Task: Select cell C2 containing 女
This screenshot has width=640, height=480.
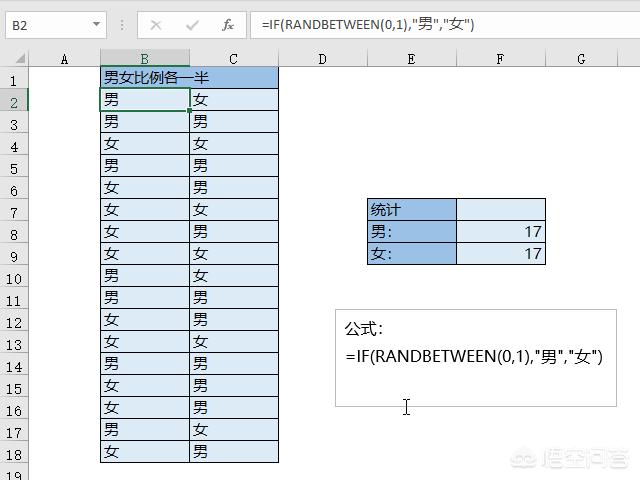Action: pyautogui.click(x=234, y=100)
